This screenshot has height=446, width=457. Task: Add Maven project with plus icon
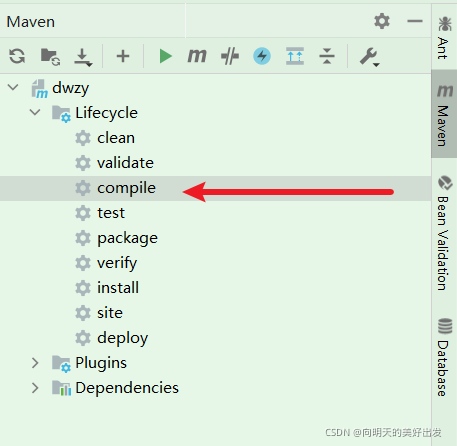[x=123, y=56]
